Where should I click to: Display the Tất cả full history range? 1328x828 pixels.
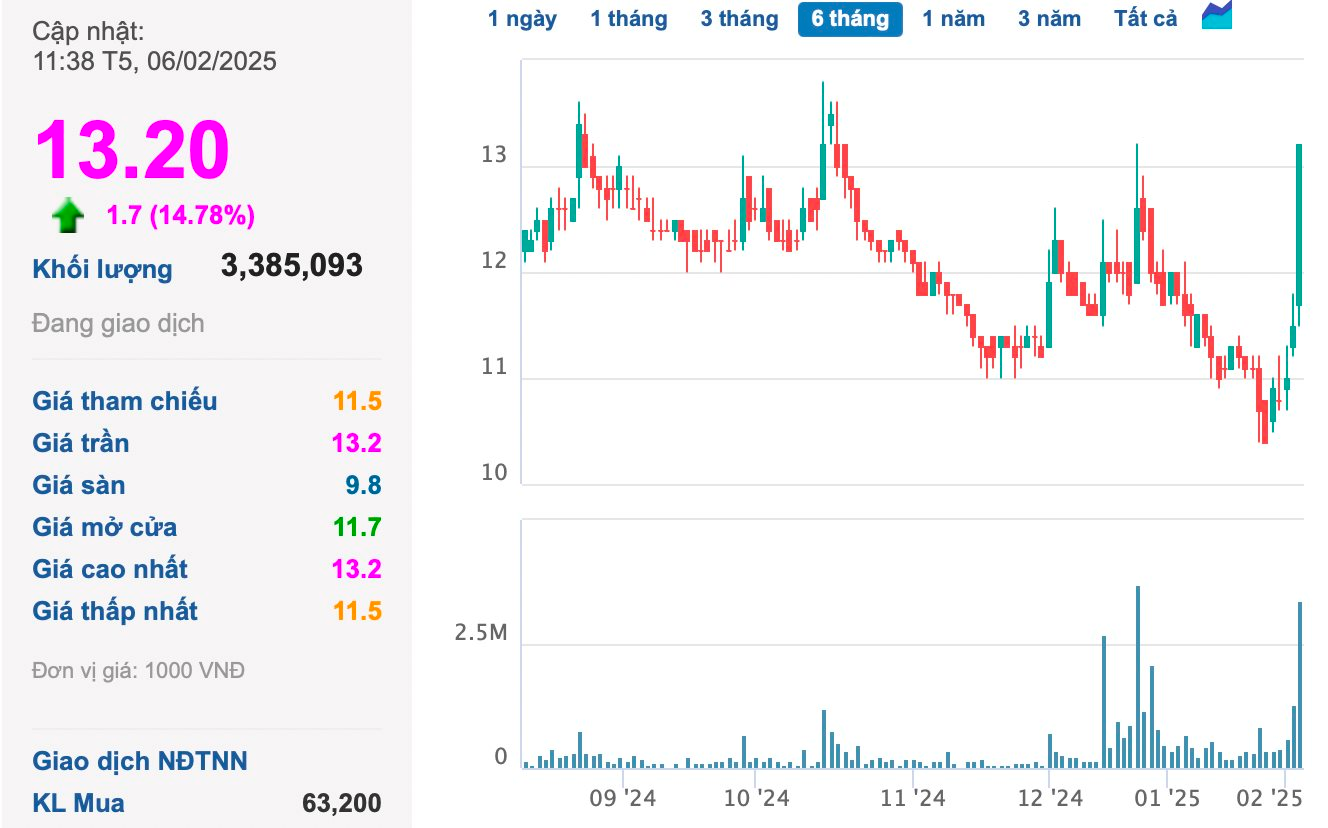(1146, 19)
